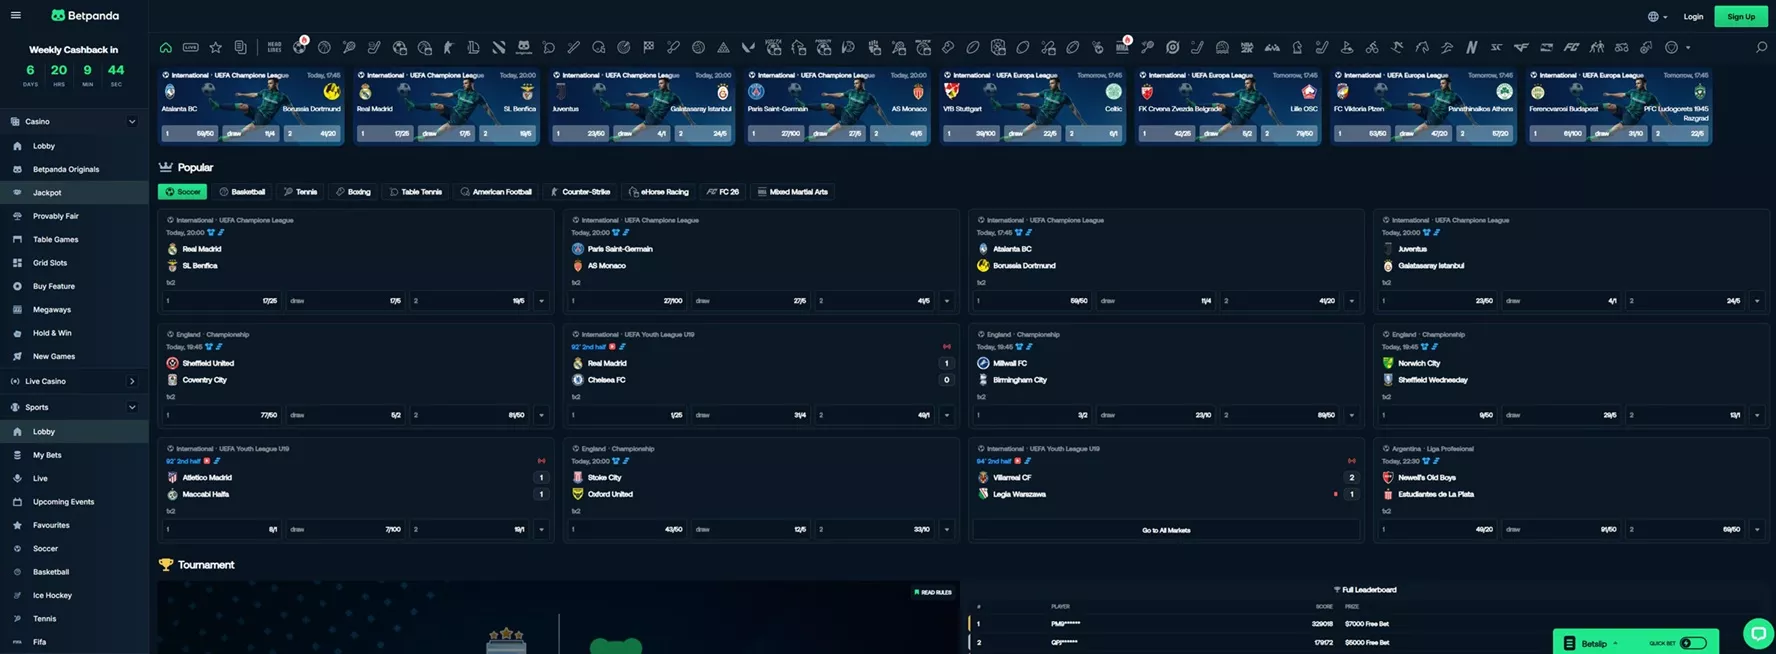Open Juventus vs Galatasaray featured card
This screenshot has height=654, width=1776.
[642, 106]
